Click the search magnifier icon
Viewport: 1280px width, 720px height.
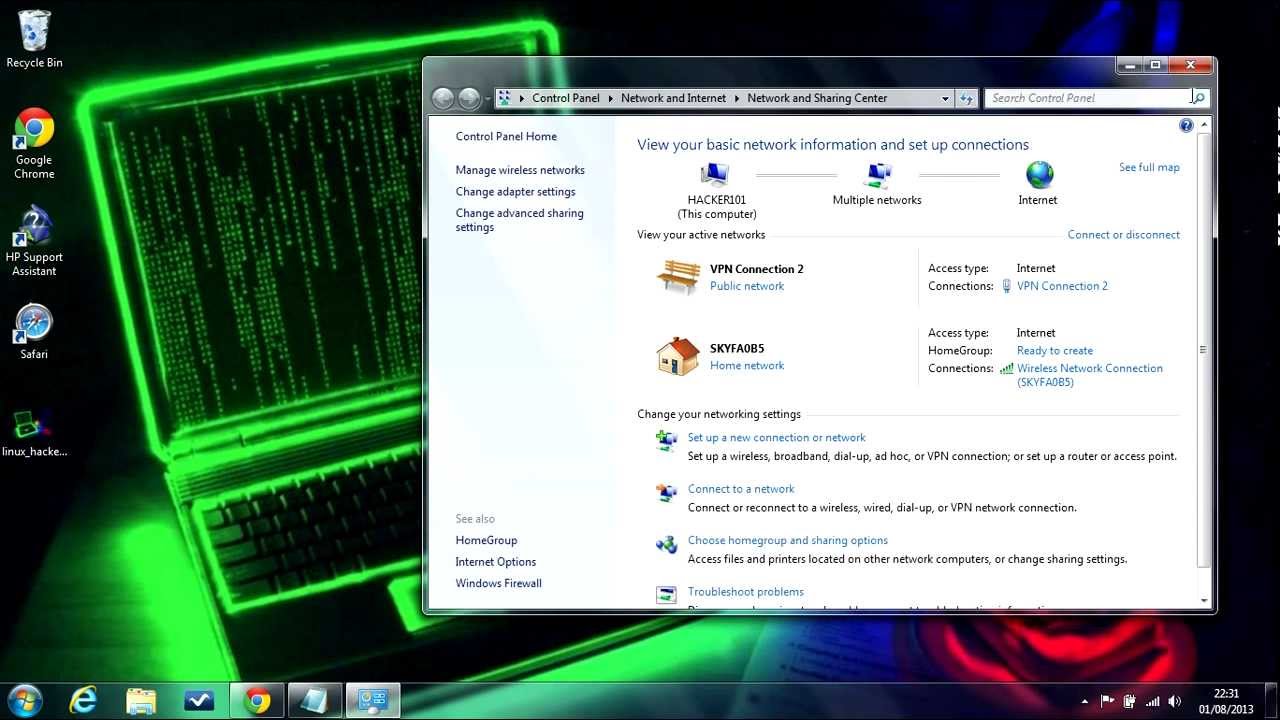click(1198, 97)
